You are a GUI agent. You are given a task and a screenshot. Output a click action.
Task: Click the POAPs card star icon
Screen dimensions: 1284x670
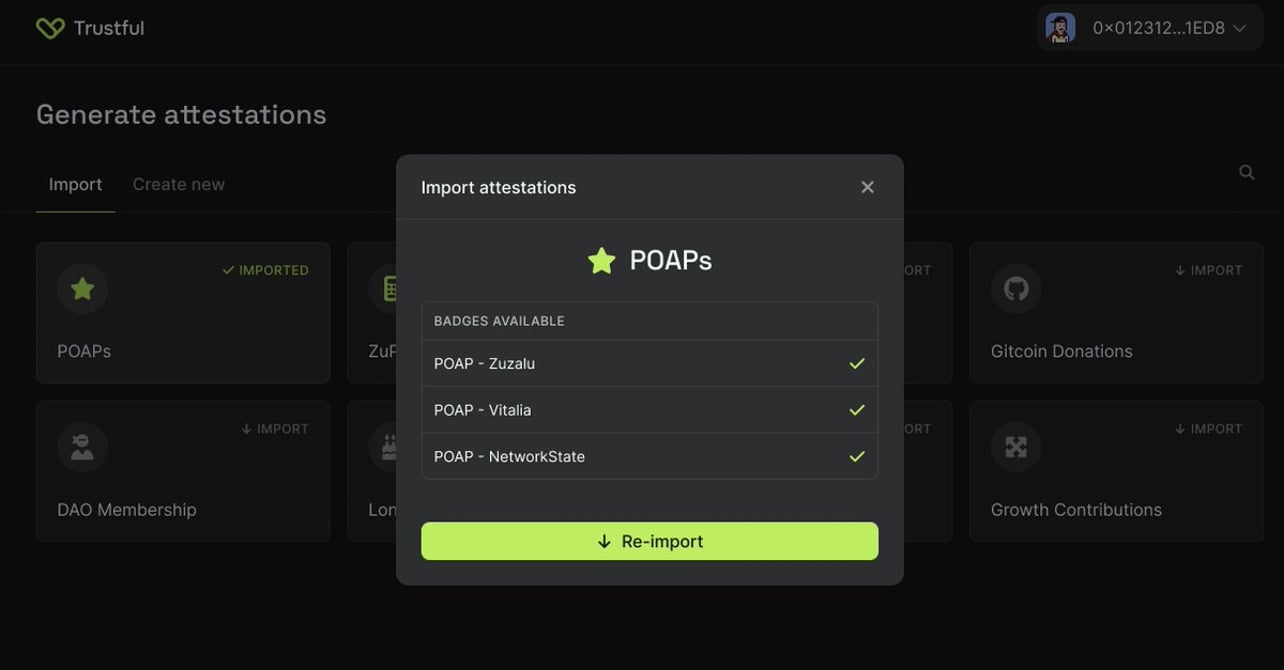pos(82,289)
